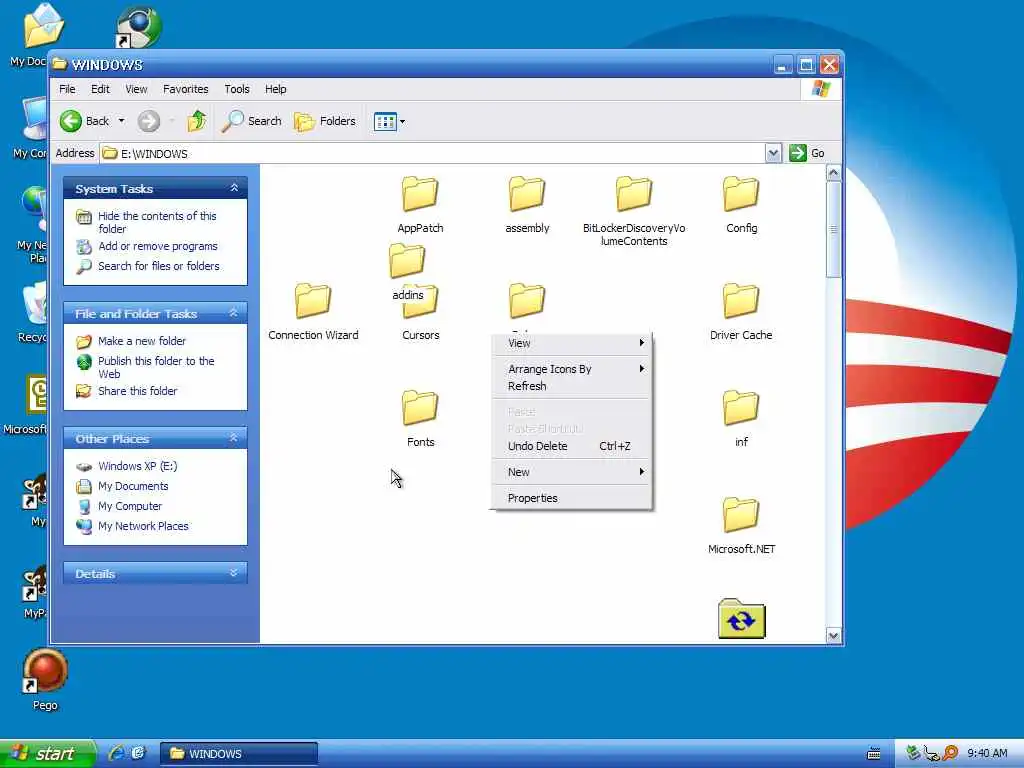
Task: Open the Edit menu
Action: click(100, 89)
